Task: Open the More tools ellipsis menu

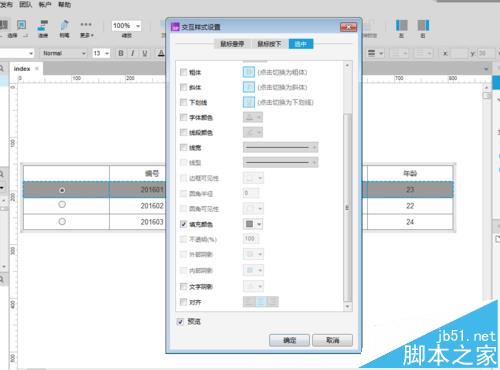Action: (x=86, y=25)
